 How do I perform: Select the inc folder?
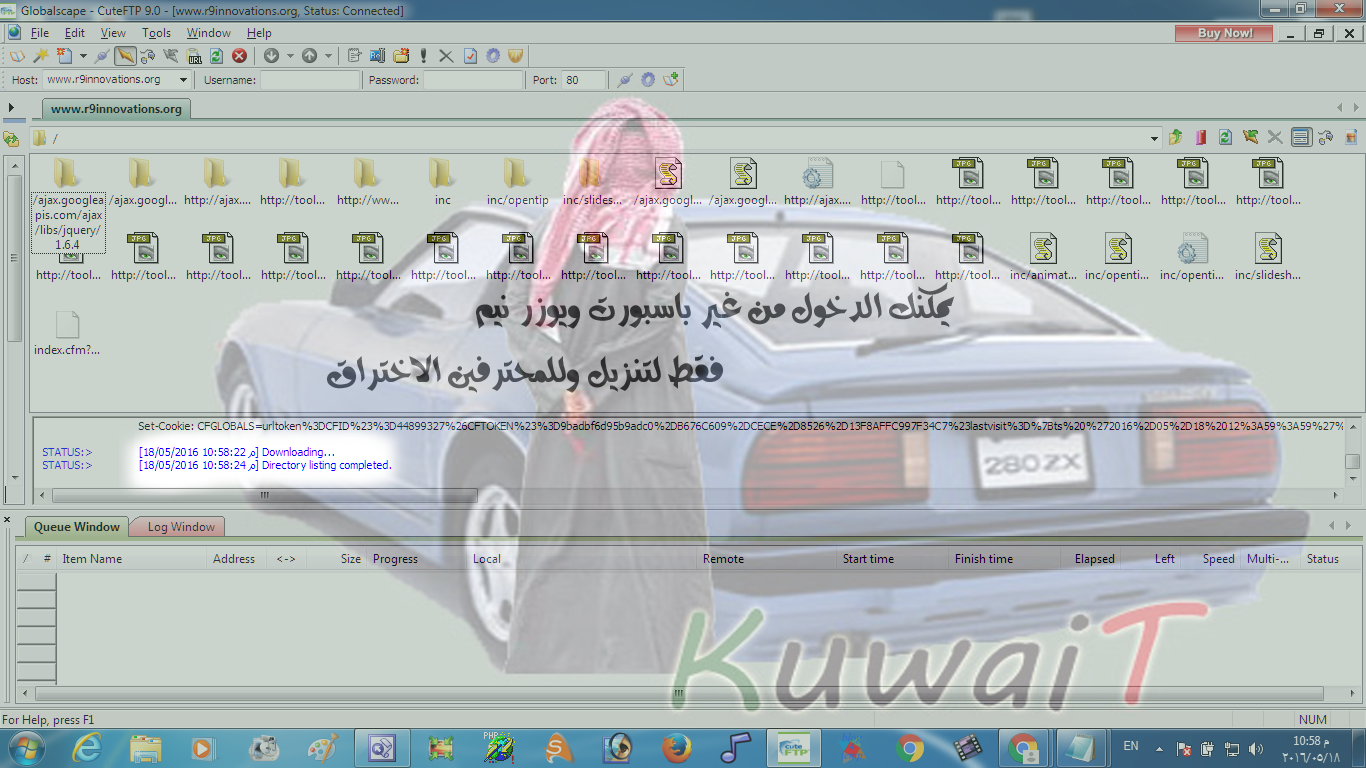click(442, 183)
